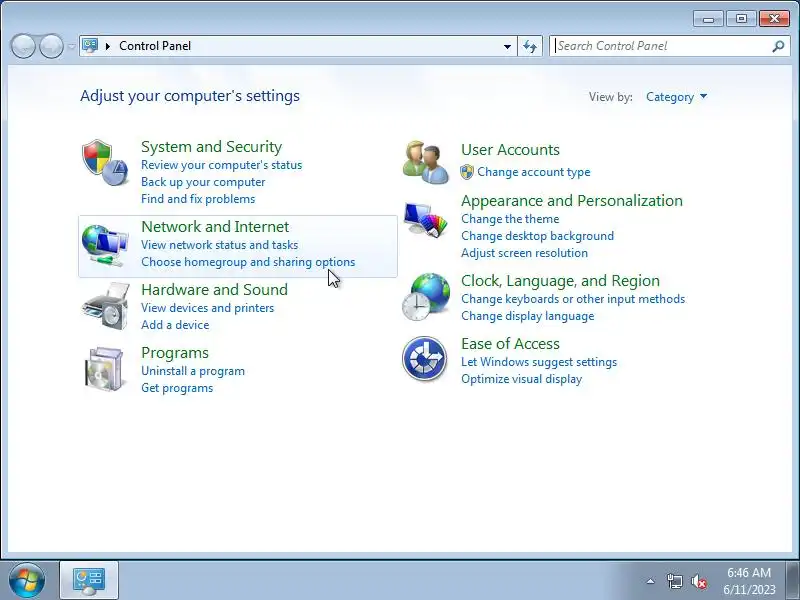Click the muted volume tray icon
The width and height of the screenshot is (800, 600).
coord(699,581)
